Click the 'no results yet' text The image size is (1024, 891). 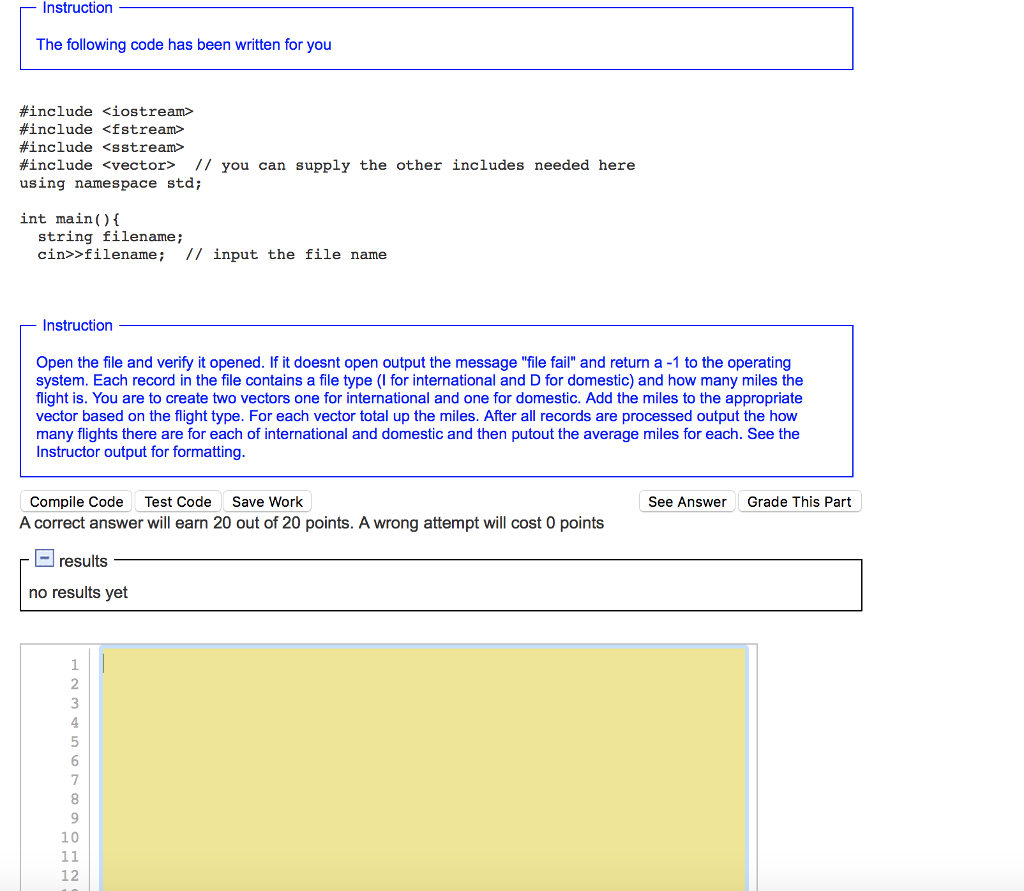pyautogui.click(x=78, y=592)
